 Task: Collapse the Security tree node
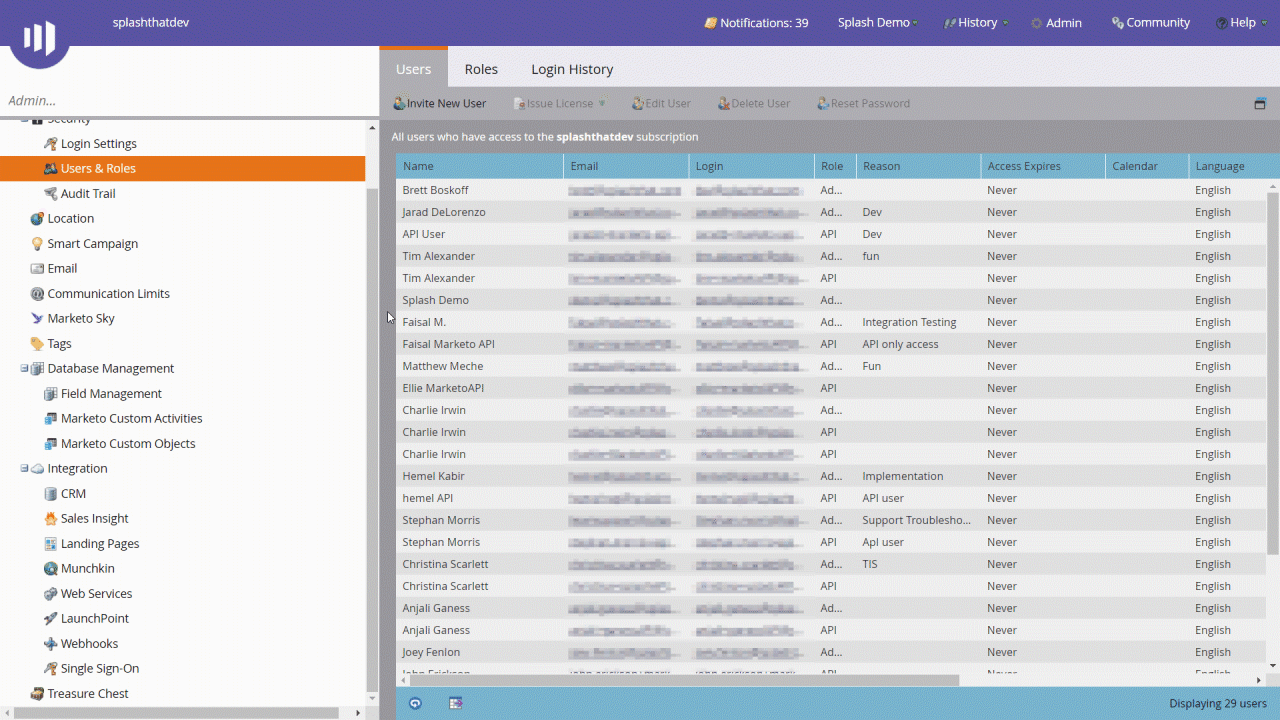[24, 120]
